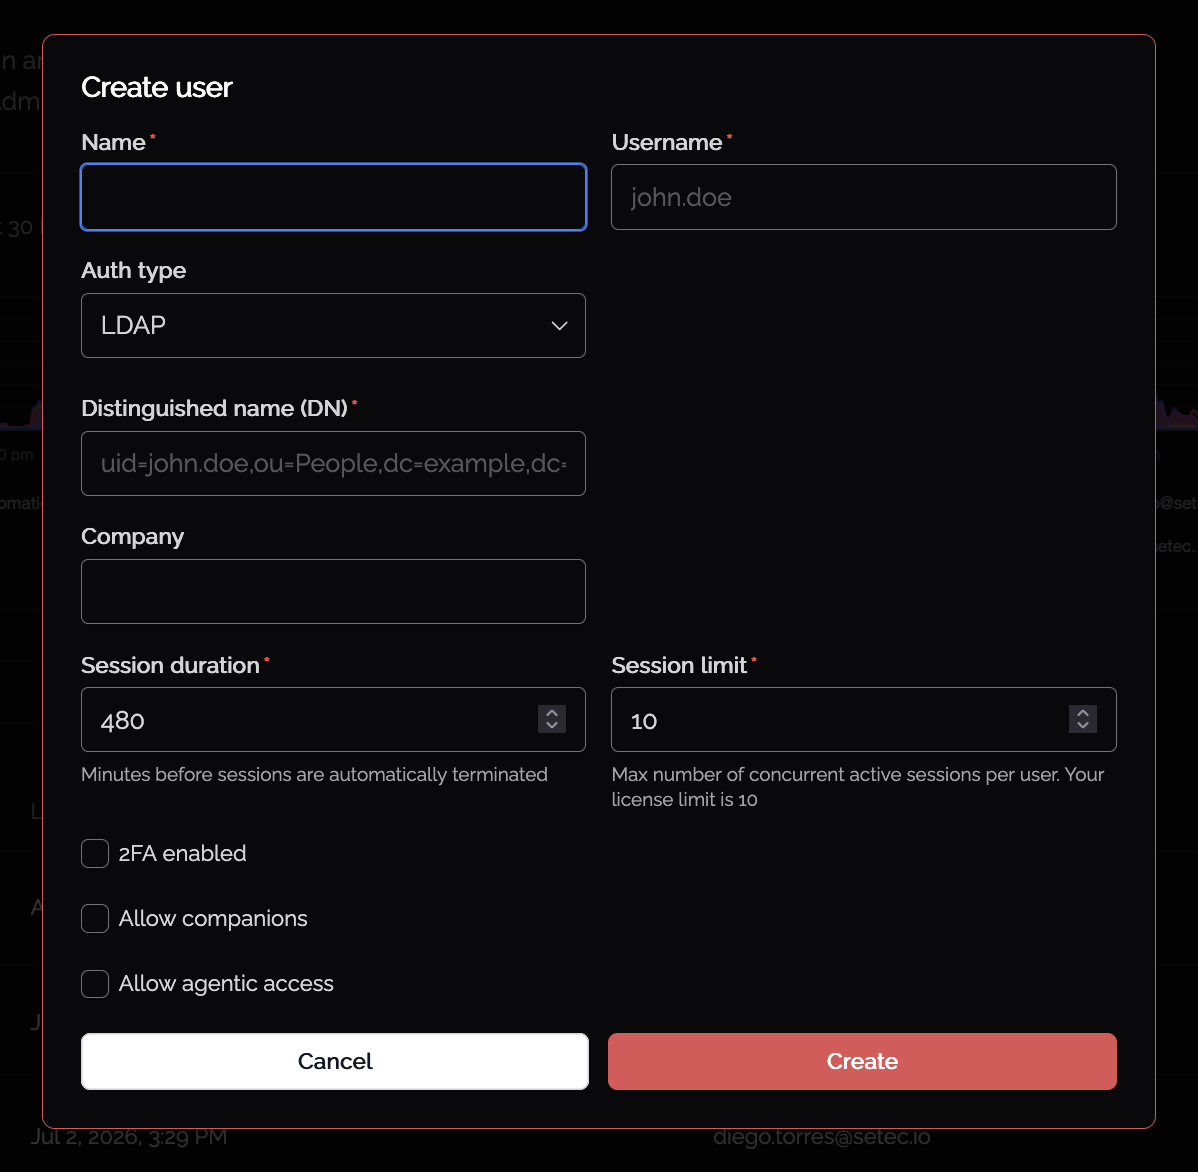Decrease Session duration with the down arrow
Image resolution: width=1198 pixels, height=1172 pixels.
pyautogui.click(x=552, y=726)
